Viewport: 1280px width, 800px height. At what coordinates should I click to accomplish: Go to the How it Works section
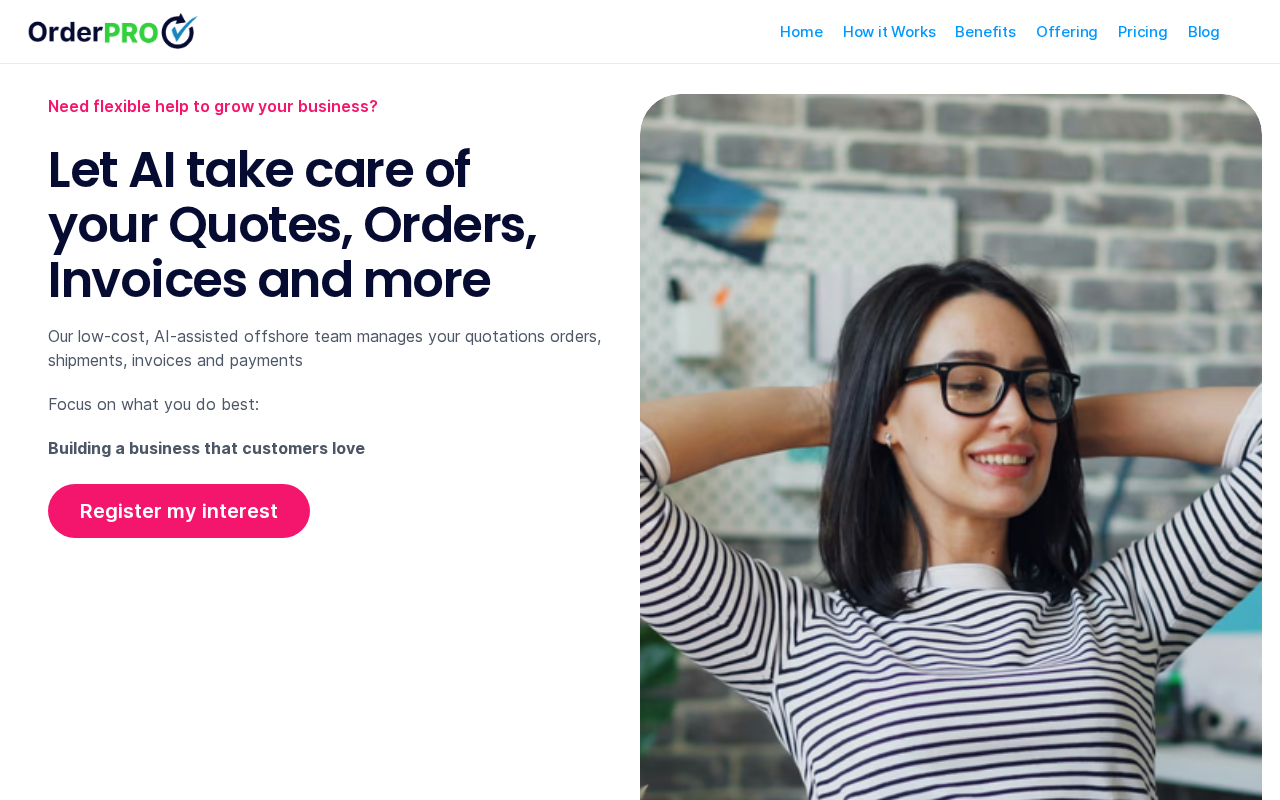click(889, 32)
